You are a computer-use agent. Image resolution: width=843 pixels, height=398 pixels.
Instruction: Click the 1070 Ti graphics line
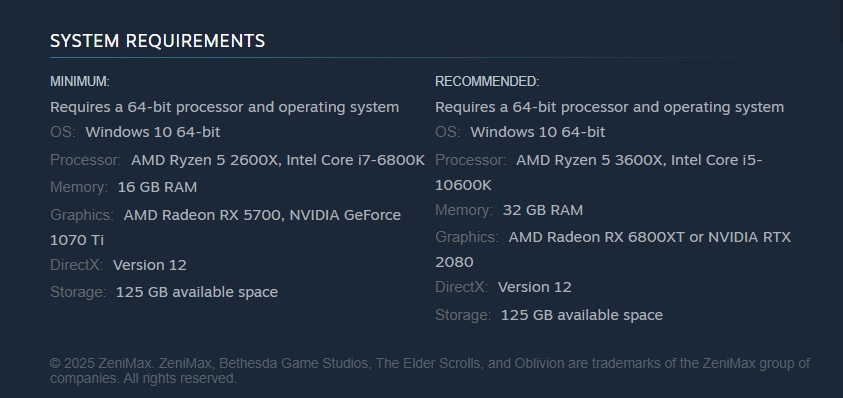(77, 240)
